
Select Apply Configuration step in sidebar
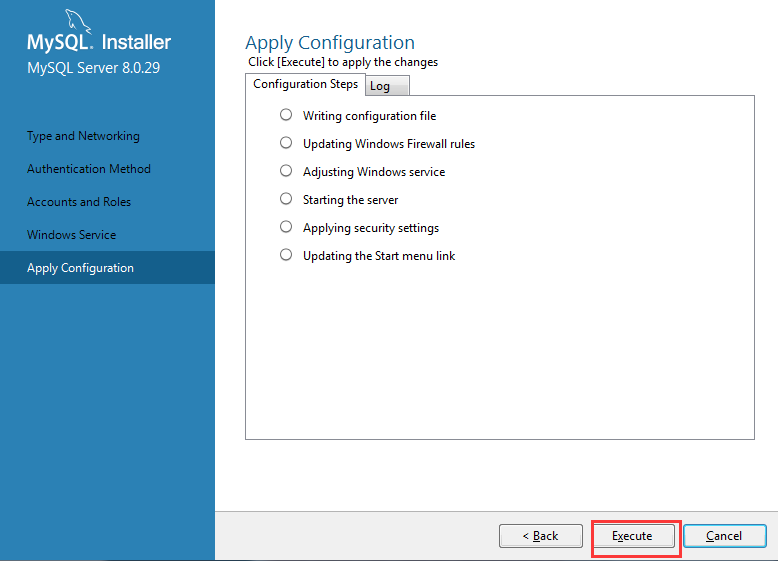[x=107, y=267]
